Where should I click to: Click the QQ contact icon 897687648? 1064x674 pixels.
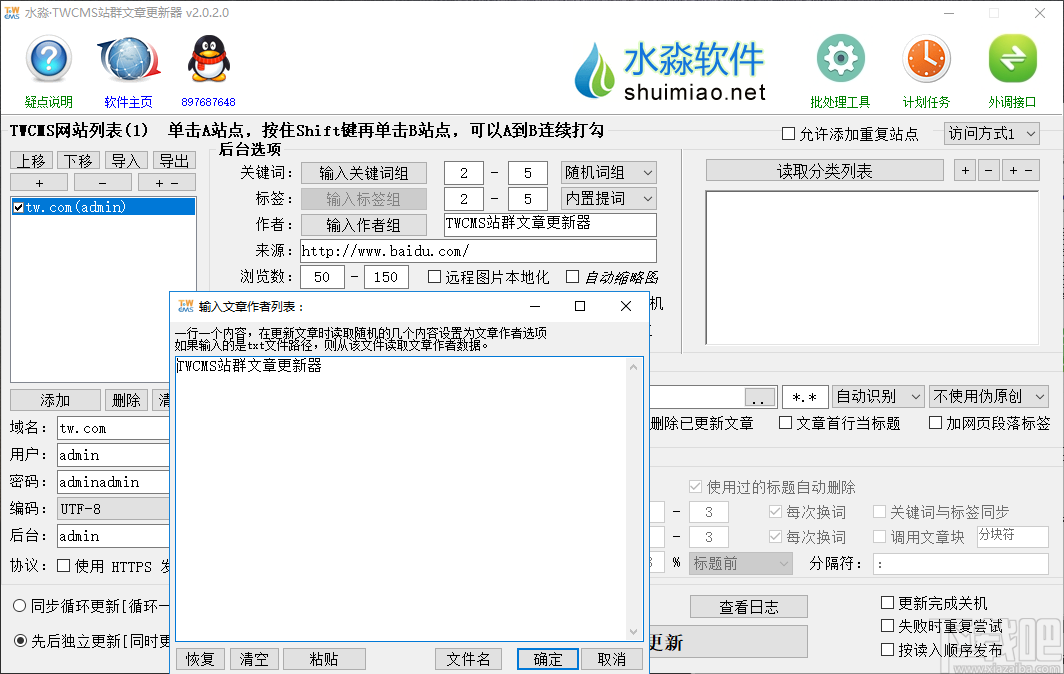pos(207,58)
